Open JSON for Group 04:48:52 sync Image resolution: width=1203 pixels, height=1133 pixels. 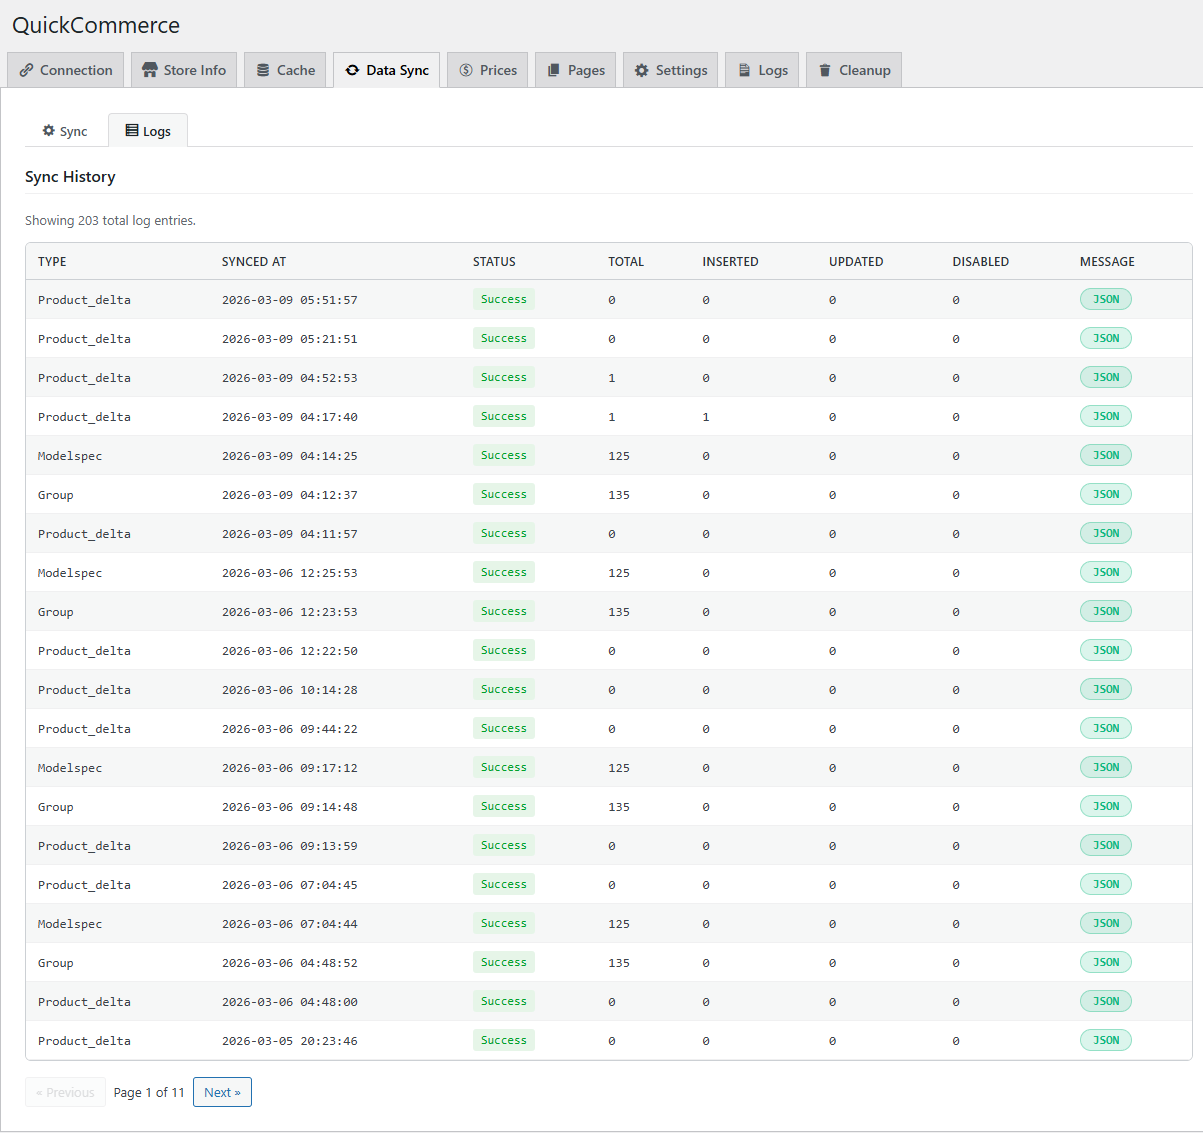[1106, 962]
